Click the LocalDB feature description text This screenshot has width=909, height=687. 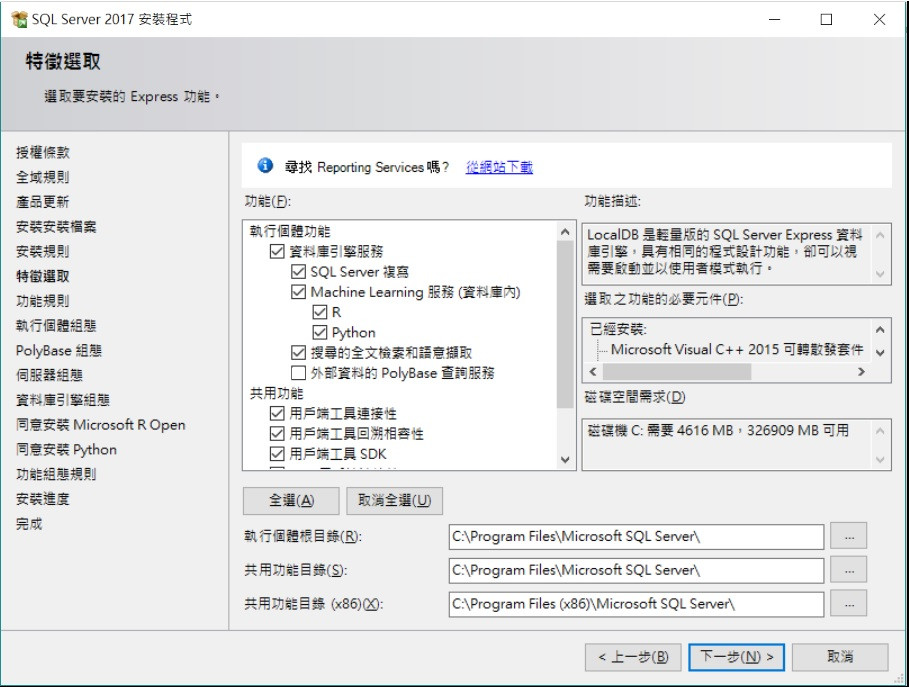pos(725,252)
